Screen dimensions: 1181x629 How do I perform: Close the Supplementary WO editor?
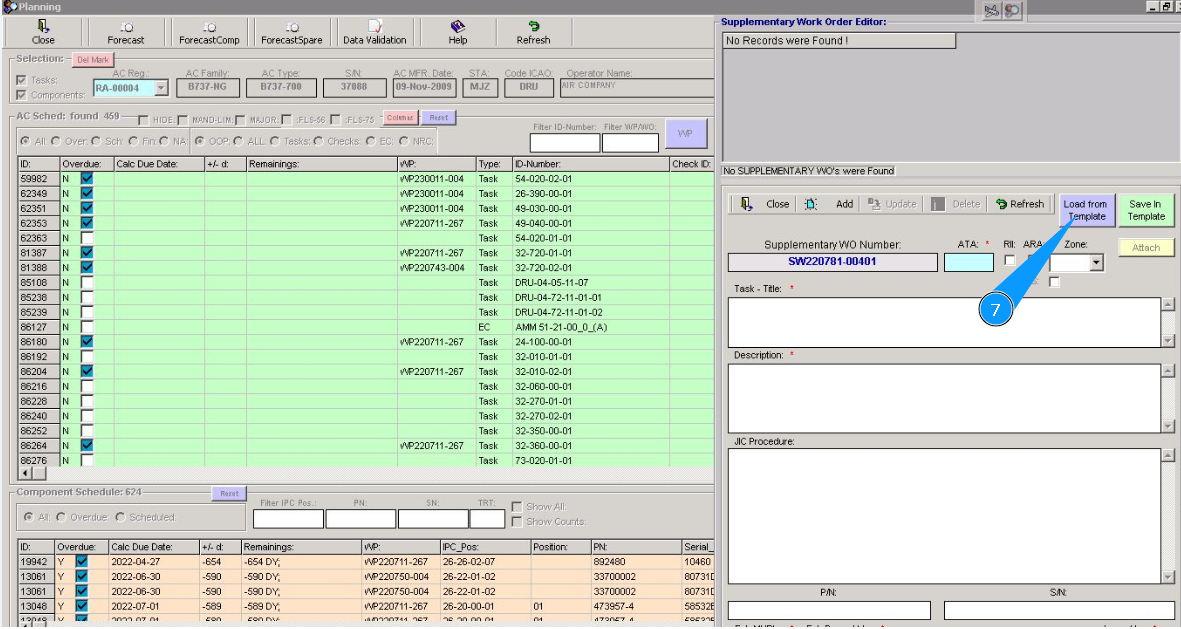coord(764,204)
